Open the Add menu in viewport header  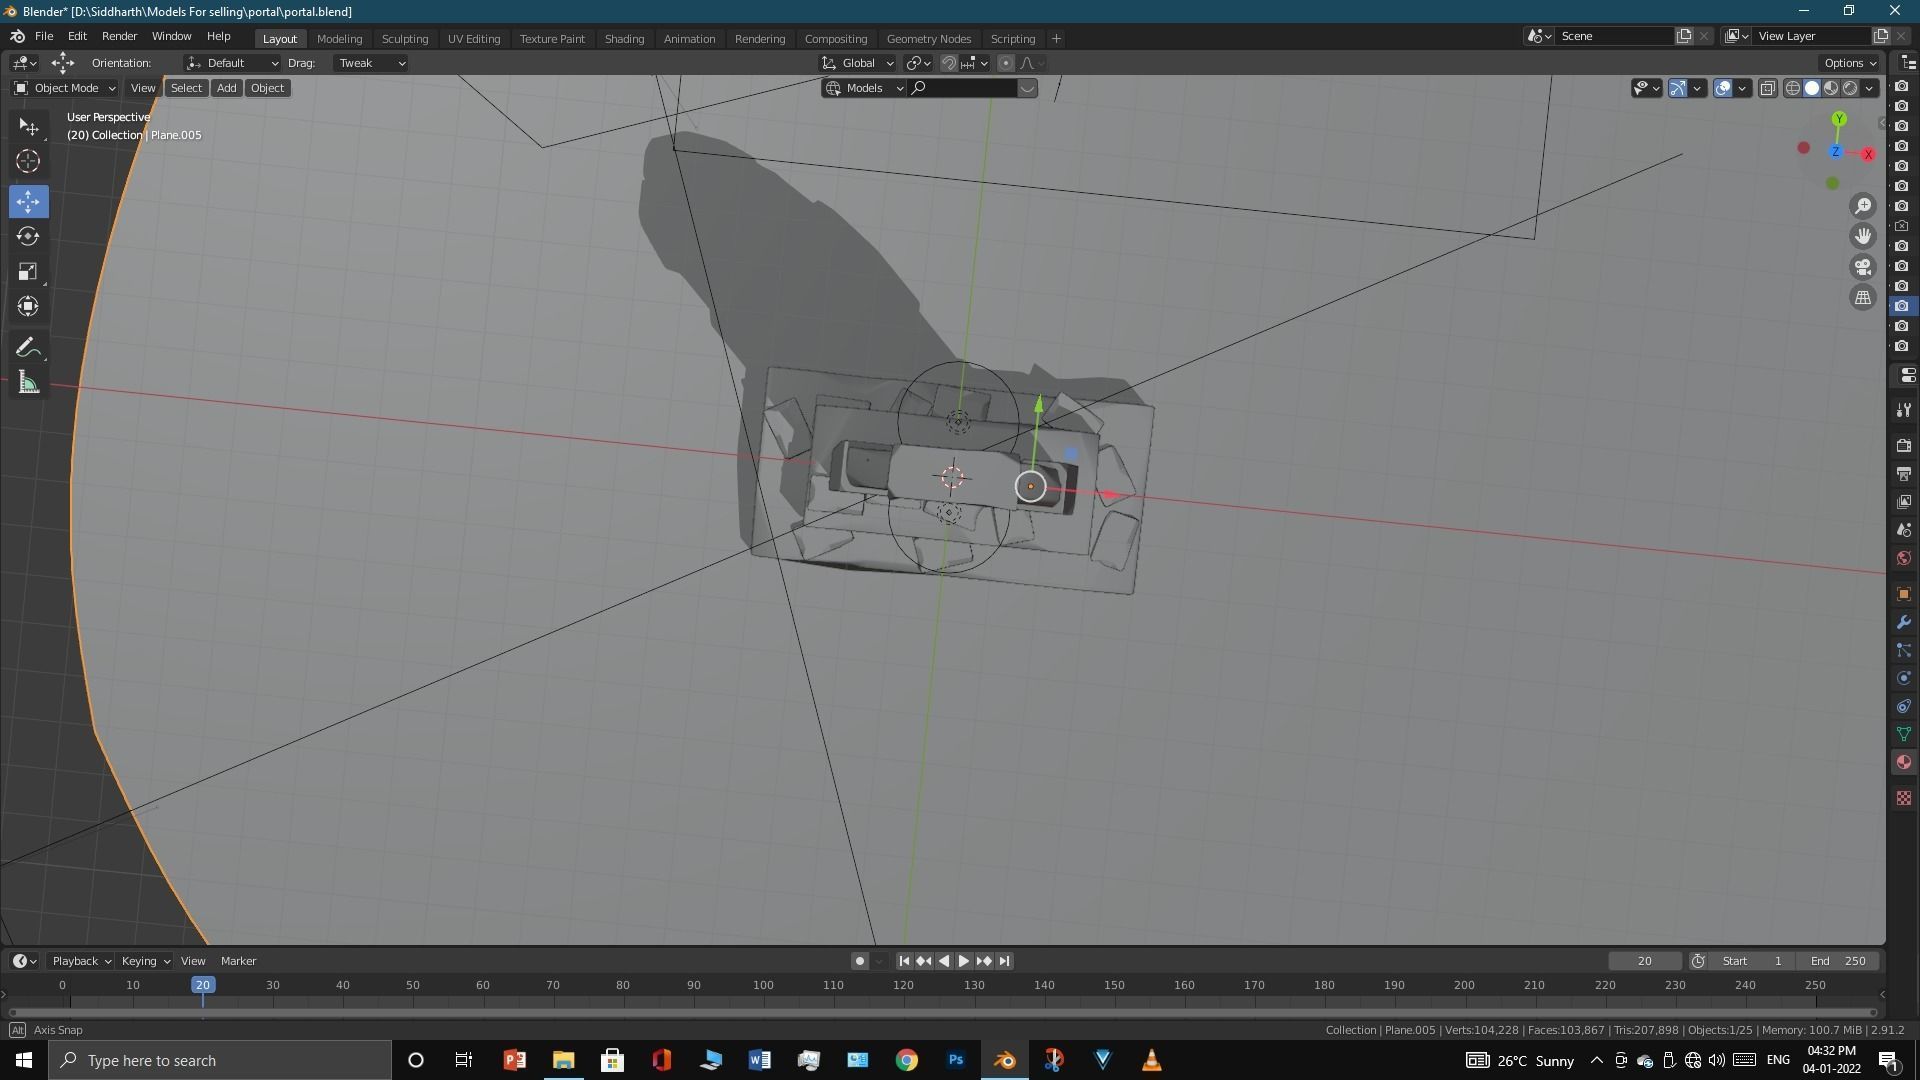click(x=227, y=88)
